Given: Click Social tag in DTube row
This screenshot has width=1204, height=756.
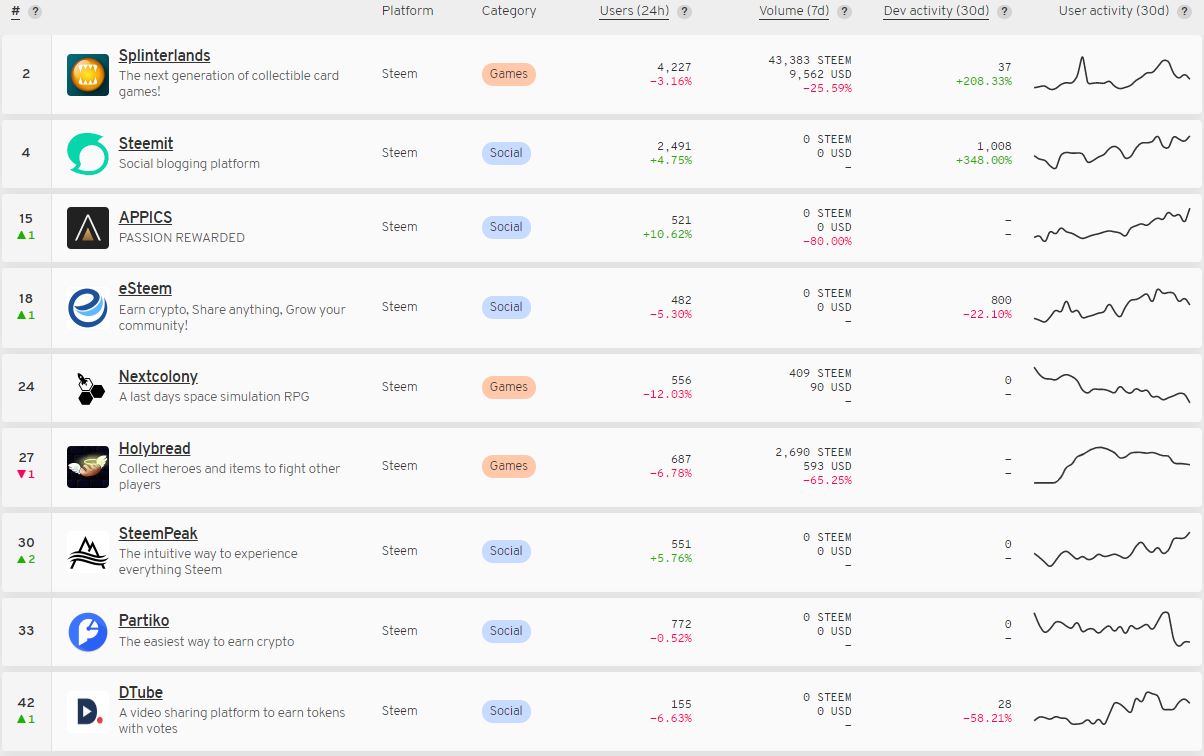Looking at the screenshot, I should point(506,711).
